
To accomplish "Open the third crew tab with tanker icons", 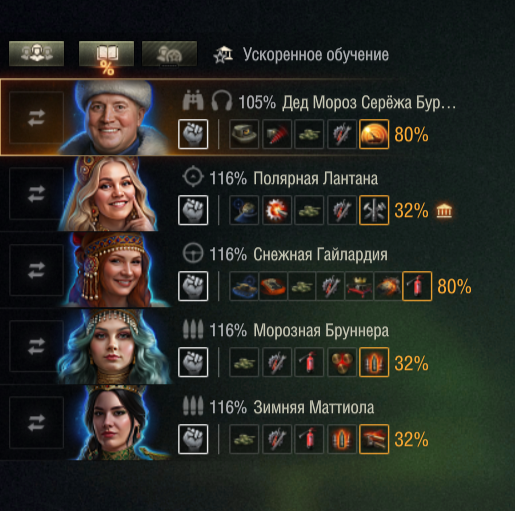I will click(169, 53).
